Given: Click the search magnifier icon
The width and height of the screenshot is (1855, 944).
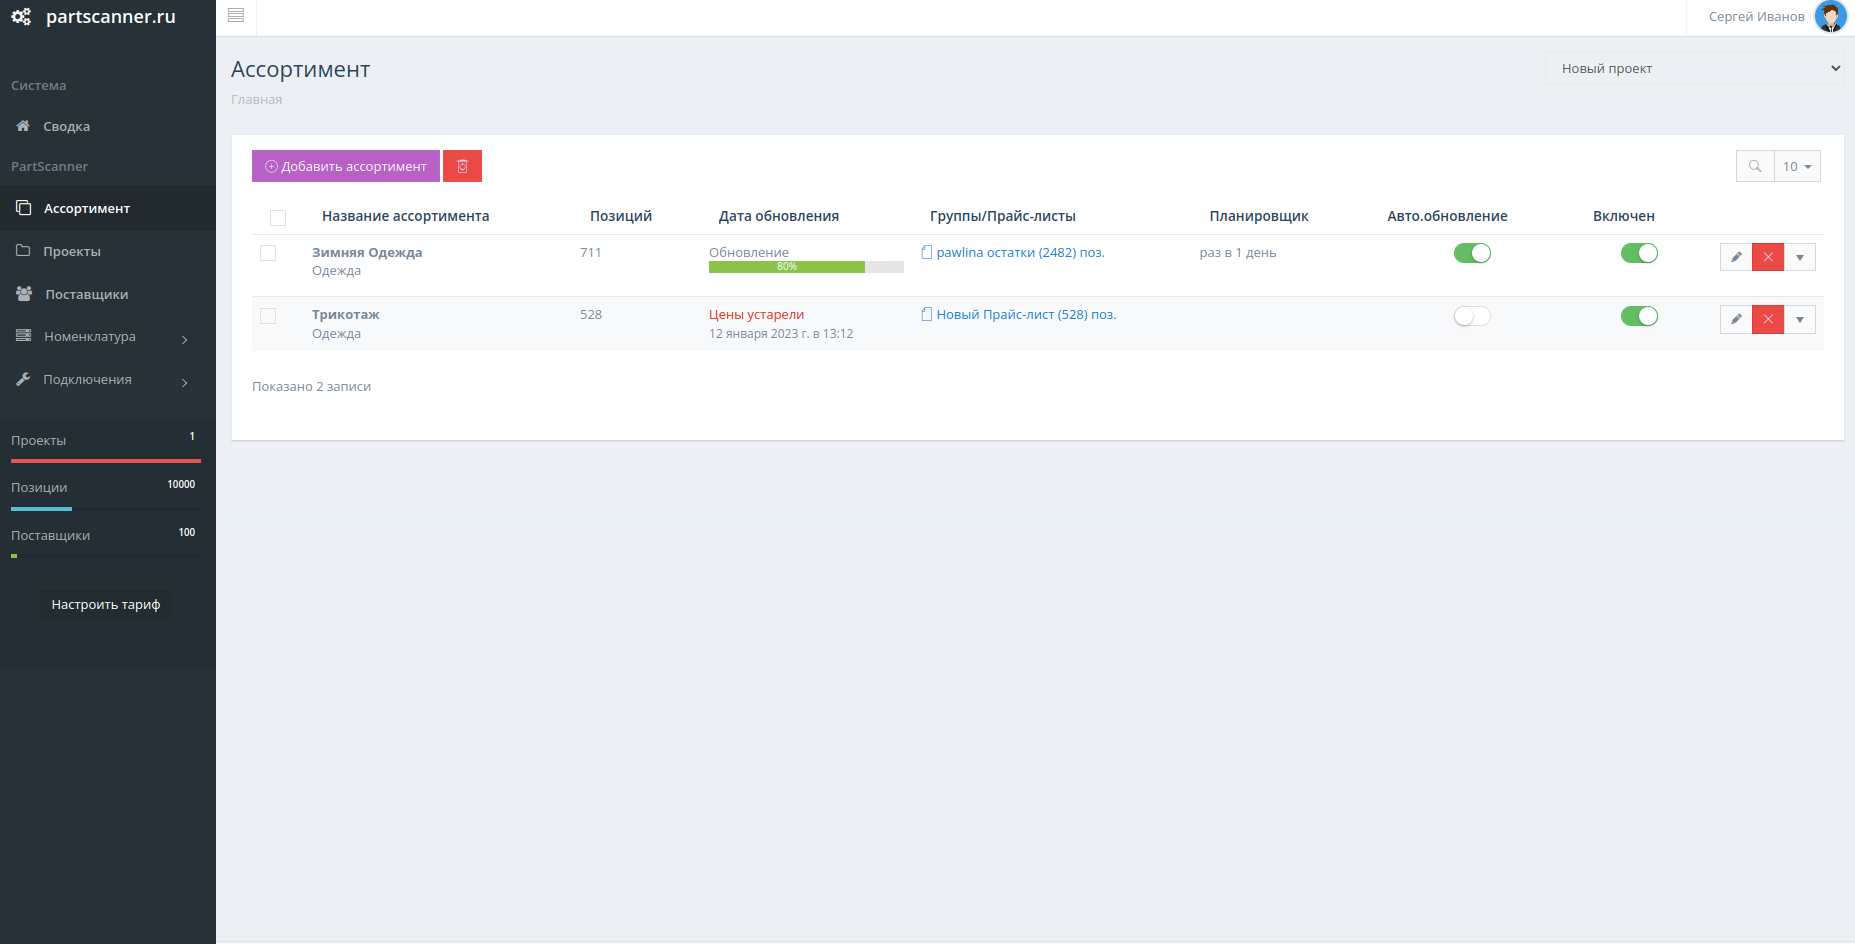Looking at the screenshot, I should click(x=1754, y=166).
